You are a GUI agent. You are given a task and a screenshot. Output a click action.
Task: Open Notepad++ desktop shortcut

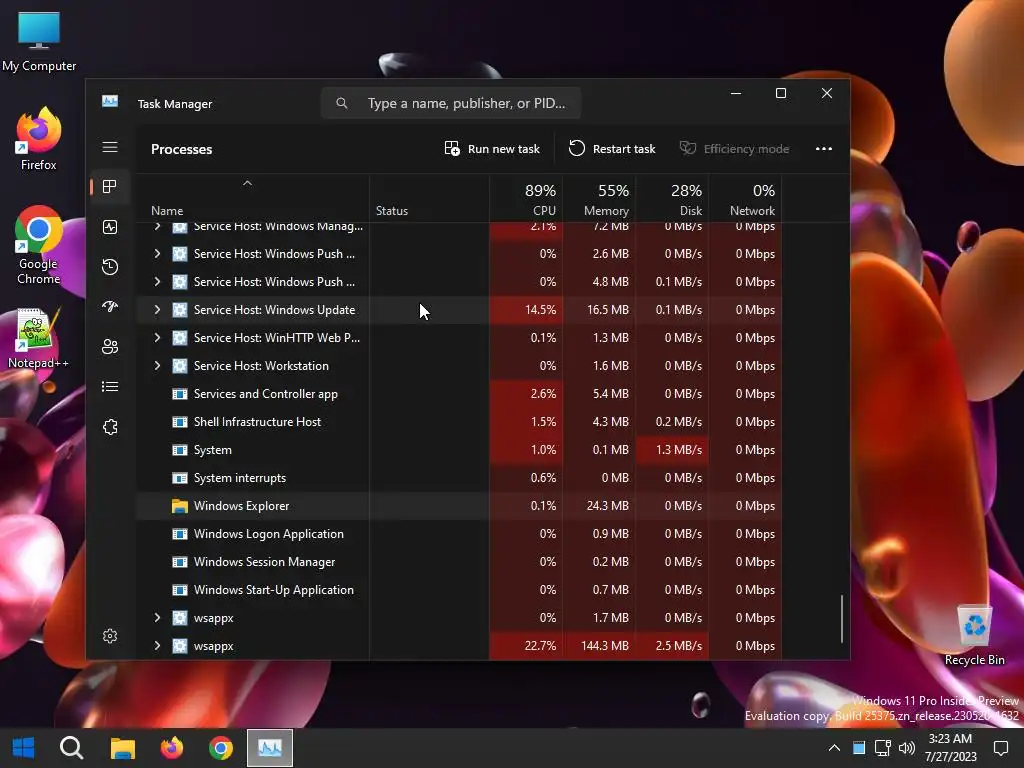pyautogui.click(x=39, y=338)
